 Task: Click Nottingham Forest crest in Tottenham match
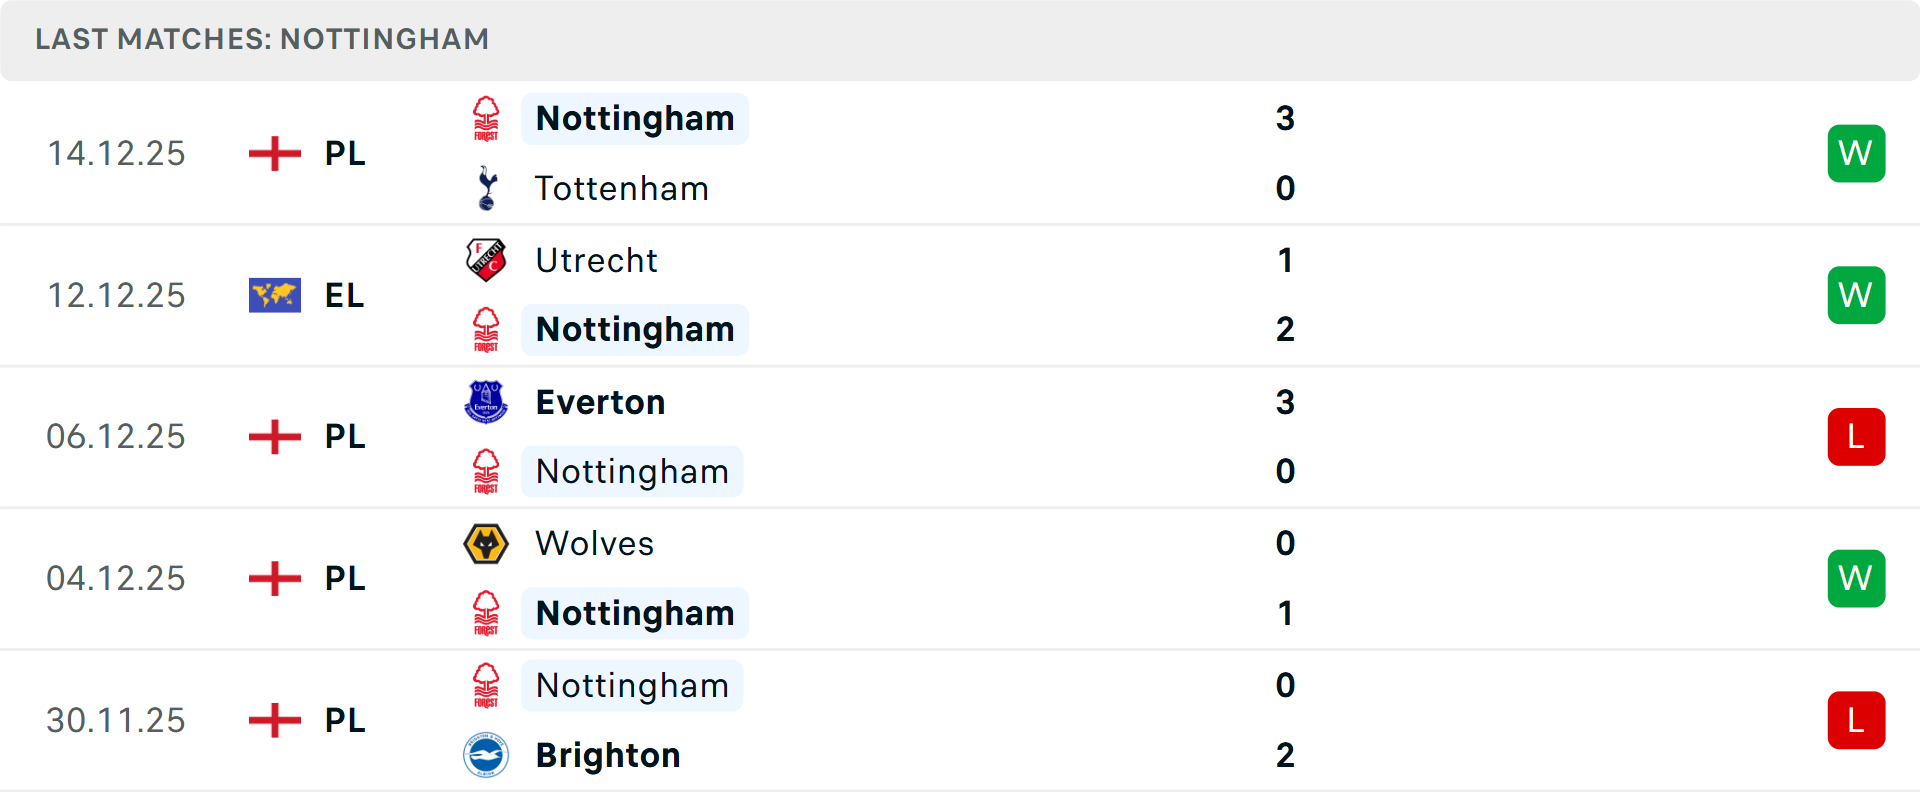point(486,119)
